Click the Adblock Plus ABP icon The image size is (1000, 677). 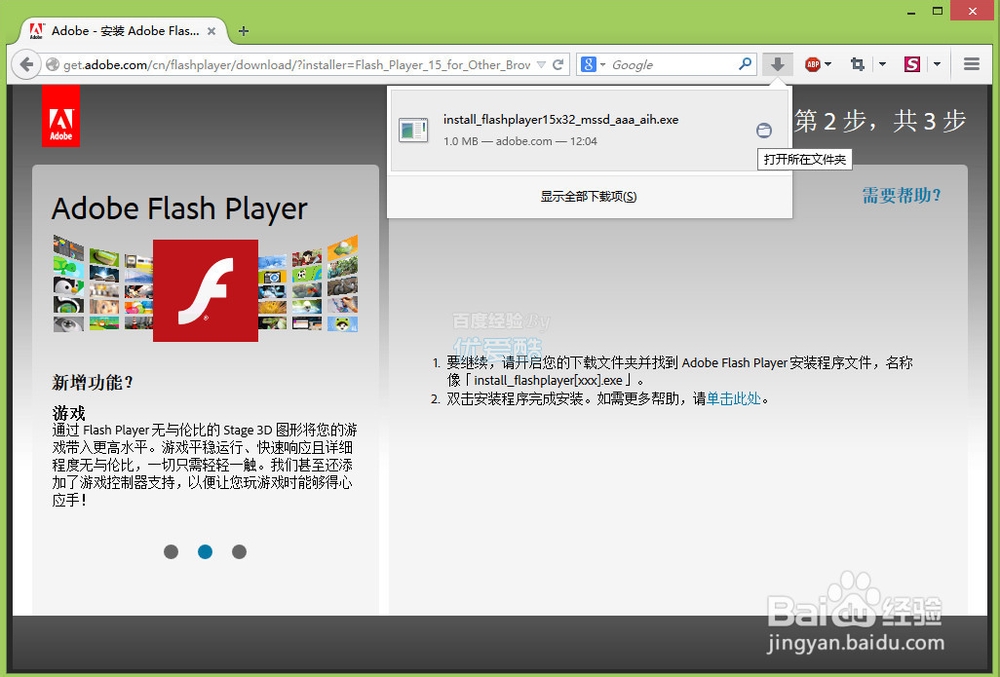click(812, 64)
